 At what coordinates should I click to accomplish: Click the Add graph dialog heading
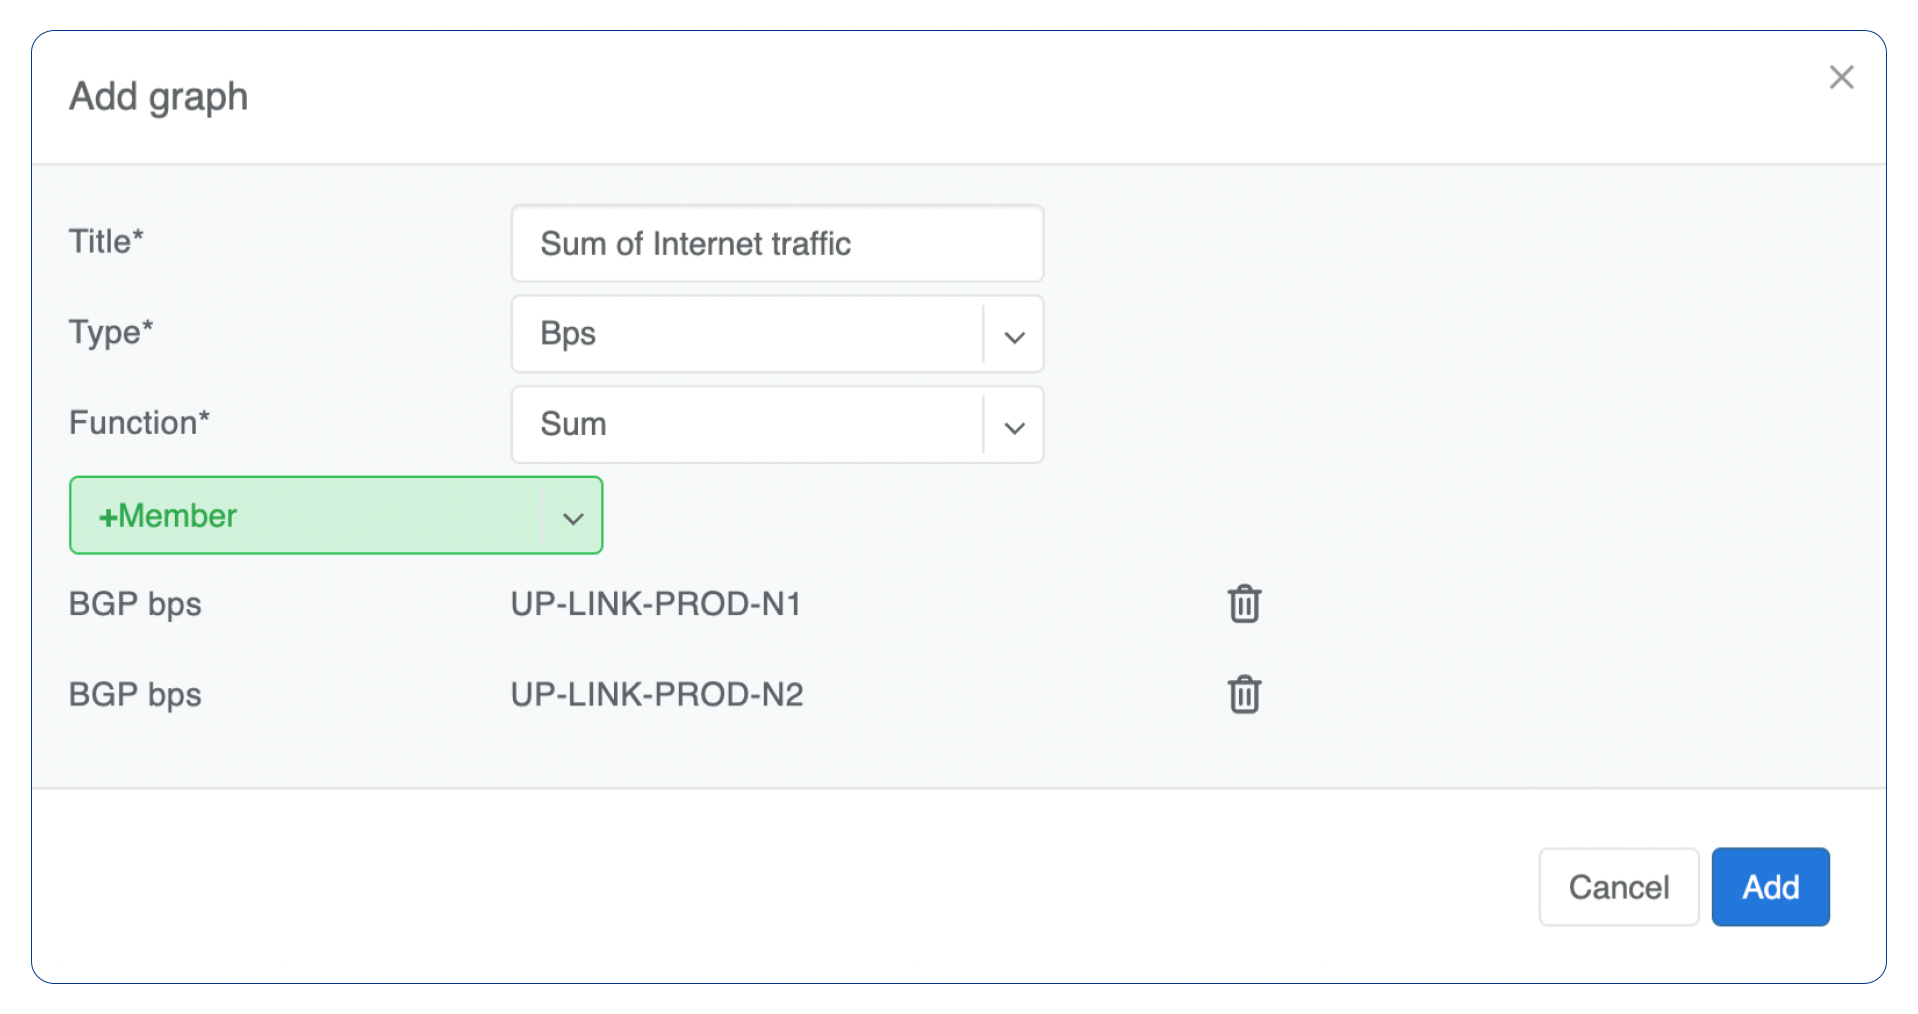point(159,97)
